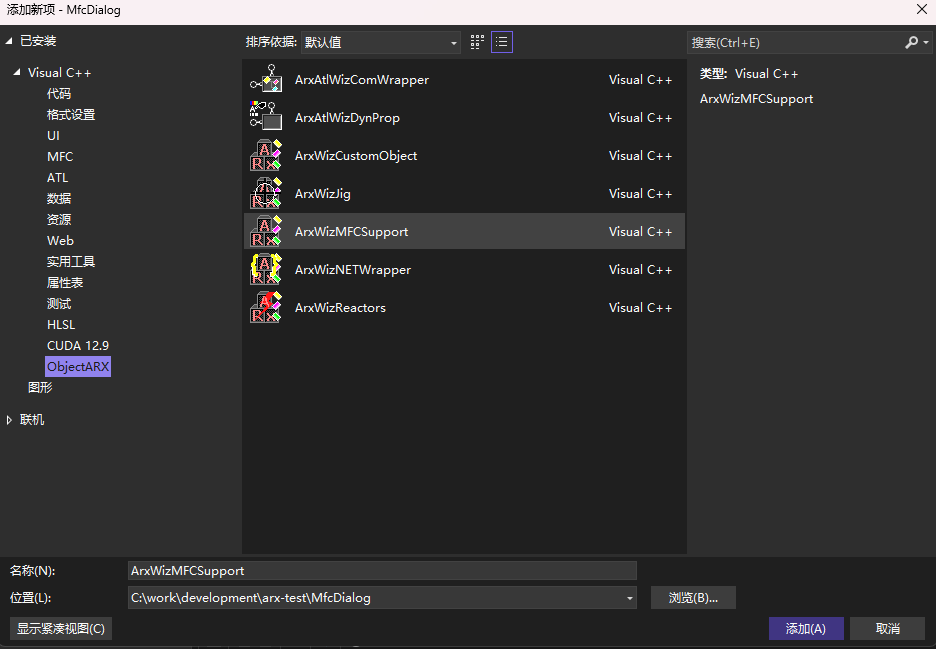Click the 显示紧凑视图(C) button
This screenshot has height=649, width=936.
pyautogui.click(x=61, y=629)
